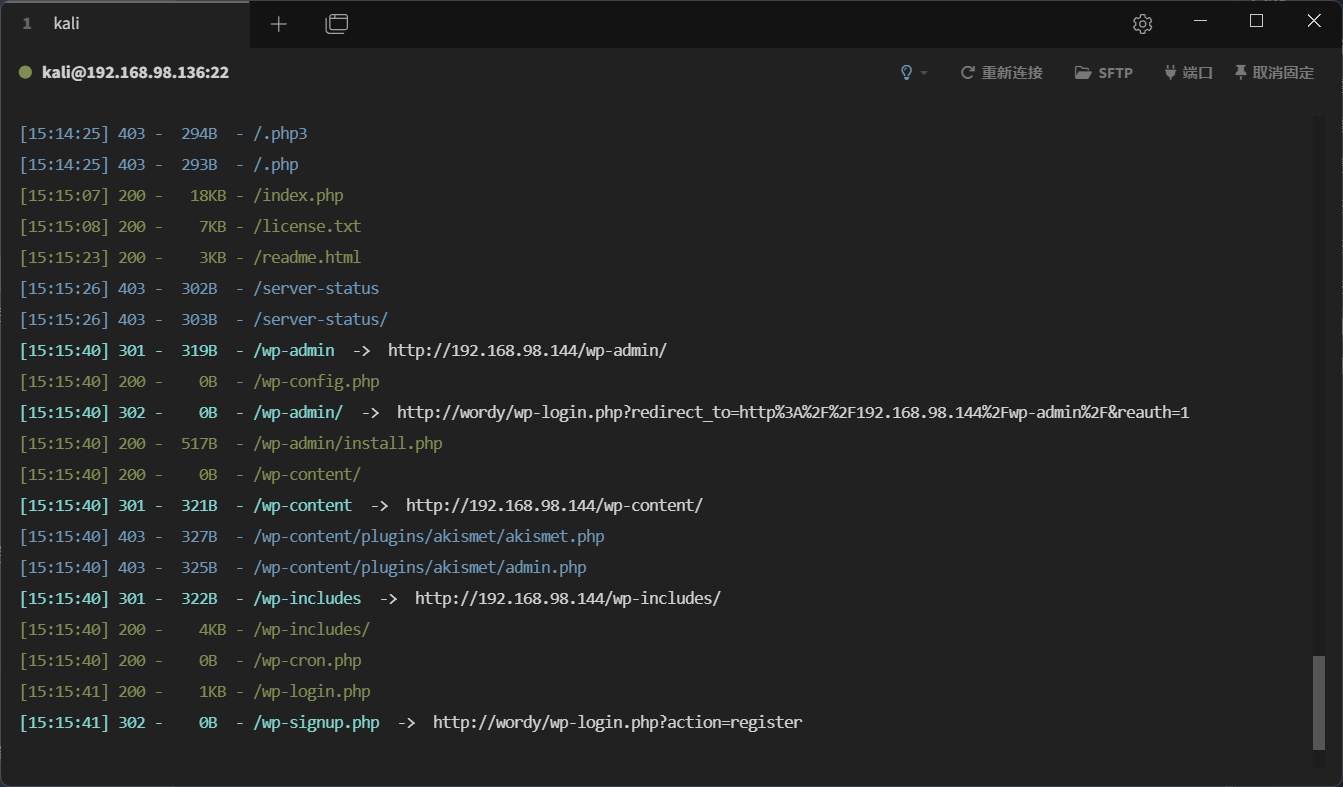Click the 取消固定 unpin button
Viewport: 1343px width, 787px height.
1274,72
